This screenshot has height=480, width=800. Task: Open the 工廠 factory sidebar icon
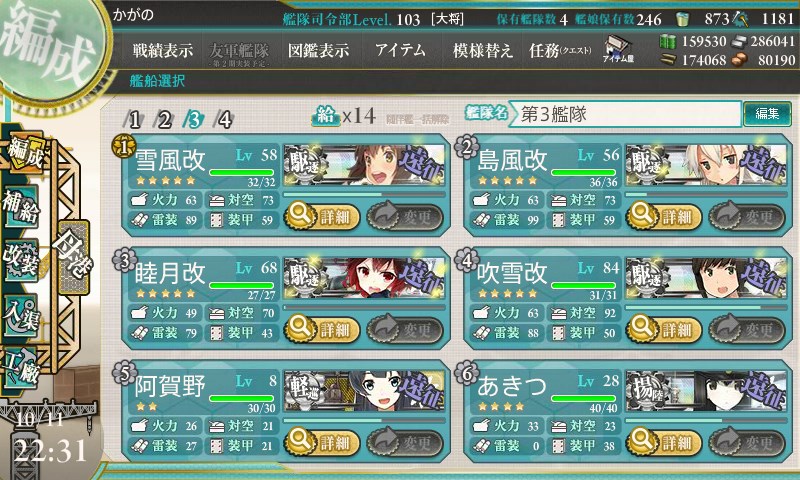click(x=21, y=369)
